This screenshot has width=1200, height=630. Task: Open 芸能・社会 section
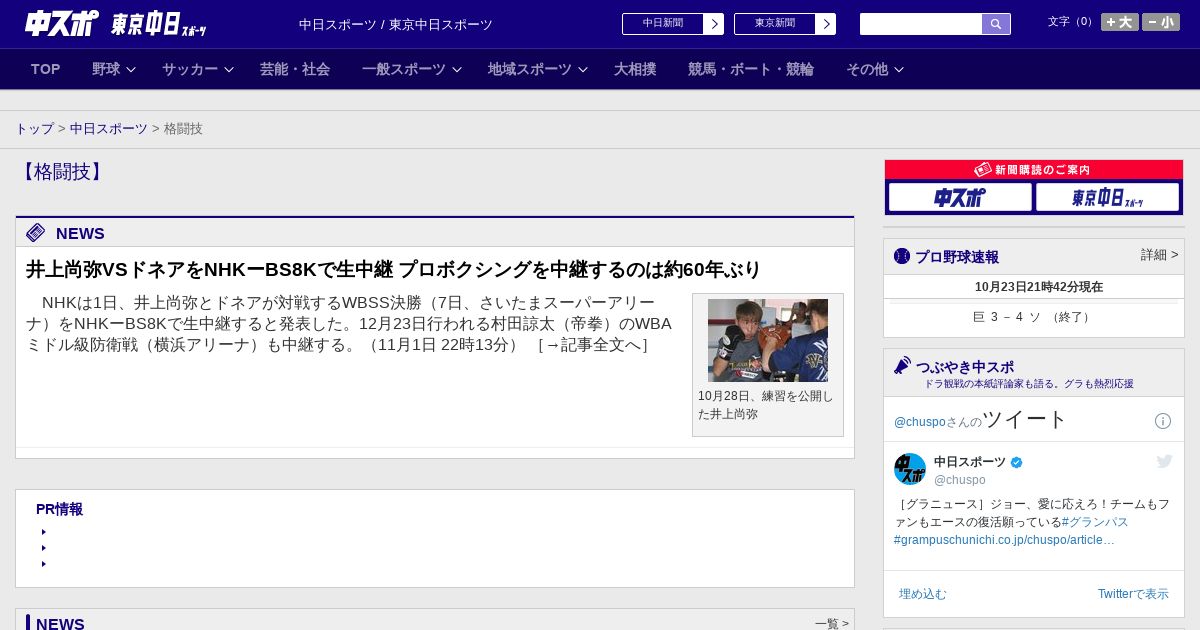(295, 69)
